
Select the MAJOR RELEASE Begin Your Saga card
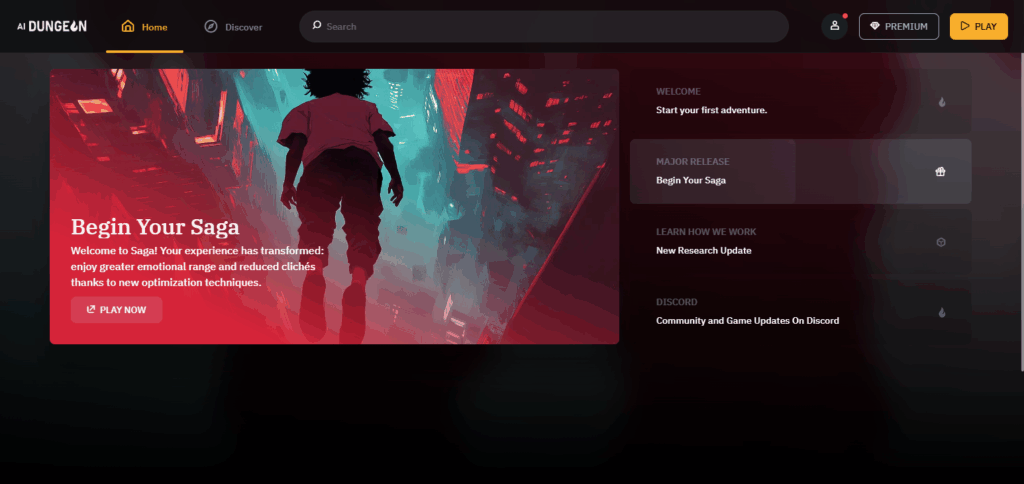(x=801, y=171)
